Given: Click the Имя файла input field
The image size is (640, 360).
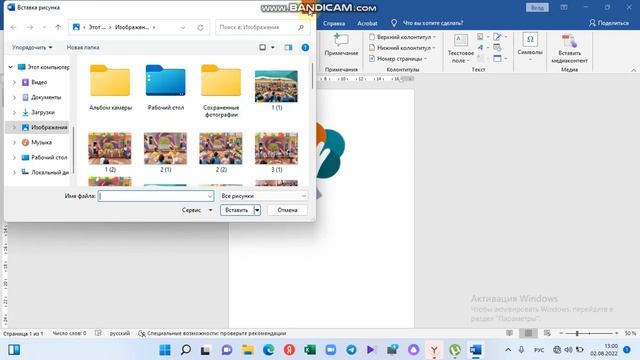Looking at the screenshot, I should pos(156,196).
